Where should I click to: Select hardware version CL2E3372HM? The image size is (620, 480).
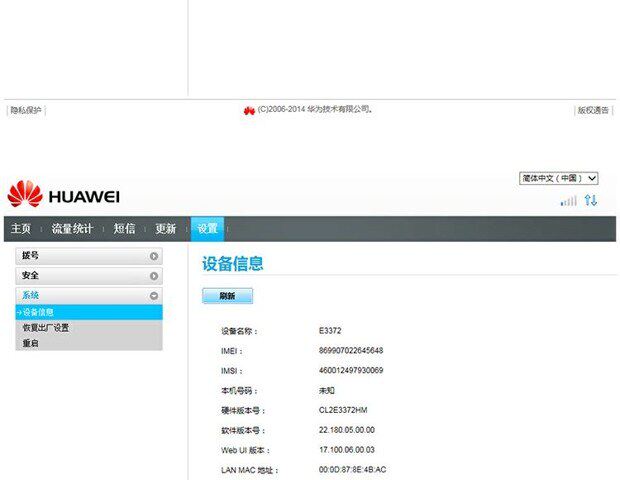coord(343,410)
